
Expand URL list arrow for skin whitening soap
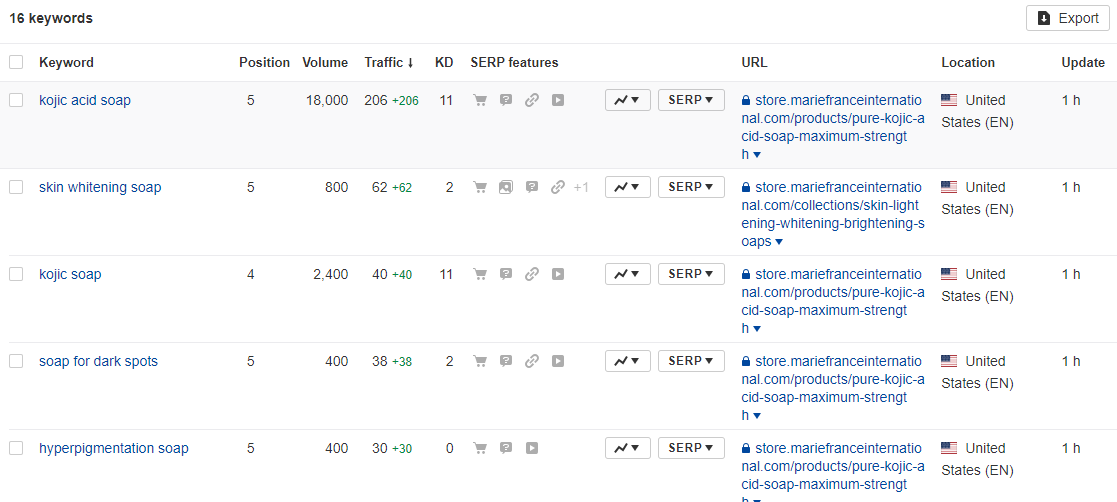pos(779,242)
